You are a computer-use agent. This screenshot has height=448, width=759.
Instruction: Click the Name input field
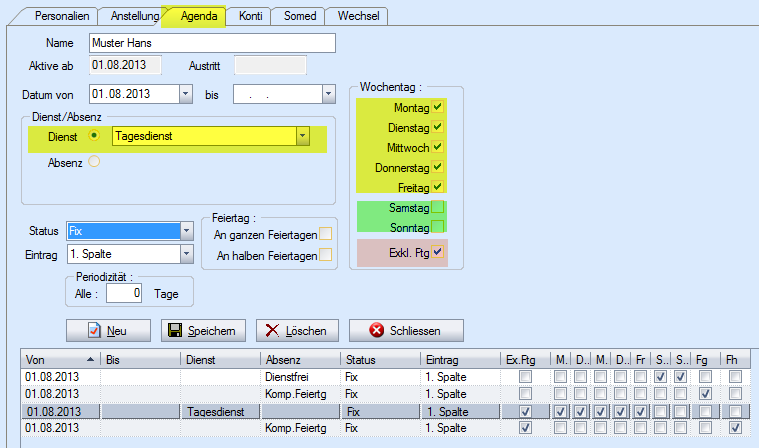[212, 43]
